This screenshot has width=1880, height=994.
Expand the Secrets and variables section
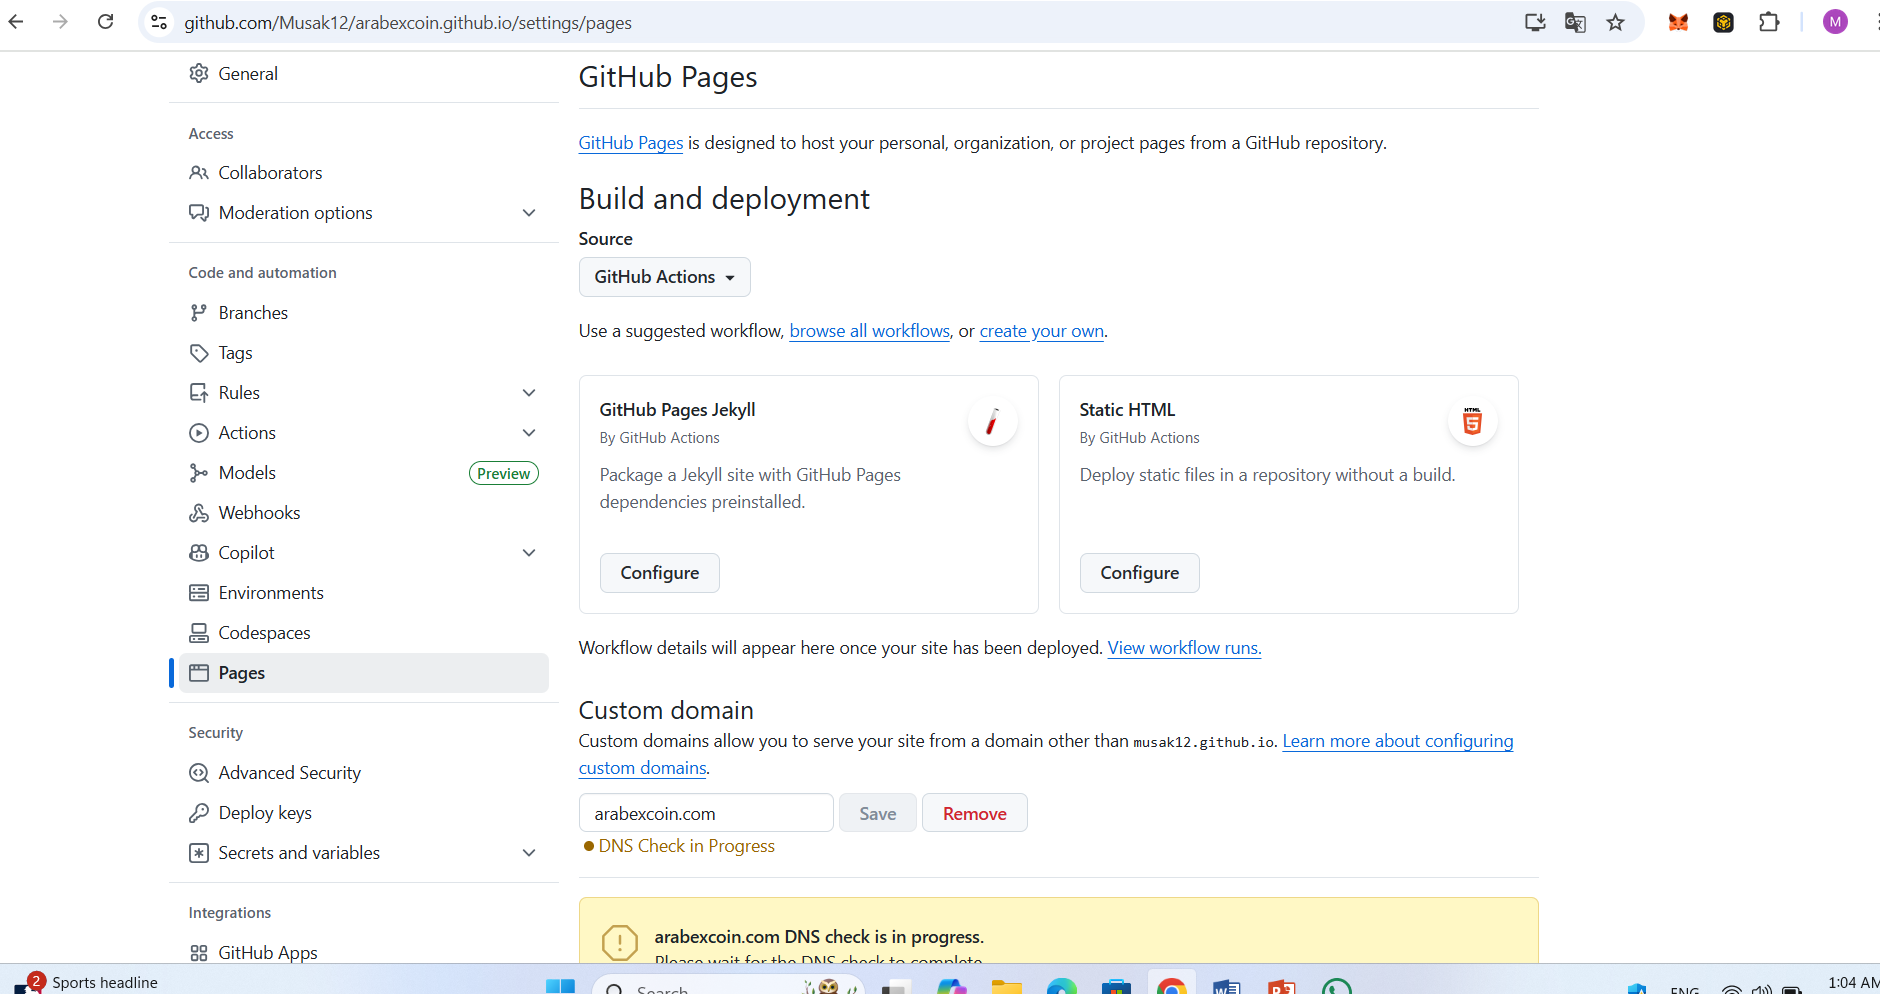pos(529,853)
